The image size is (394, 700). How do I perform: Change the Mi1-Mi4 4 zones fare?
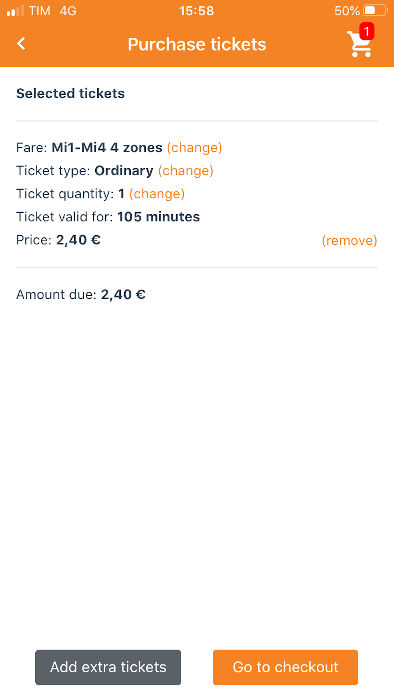194,147
